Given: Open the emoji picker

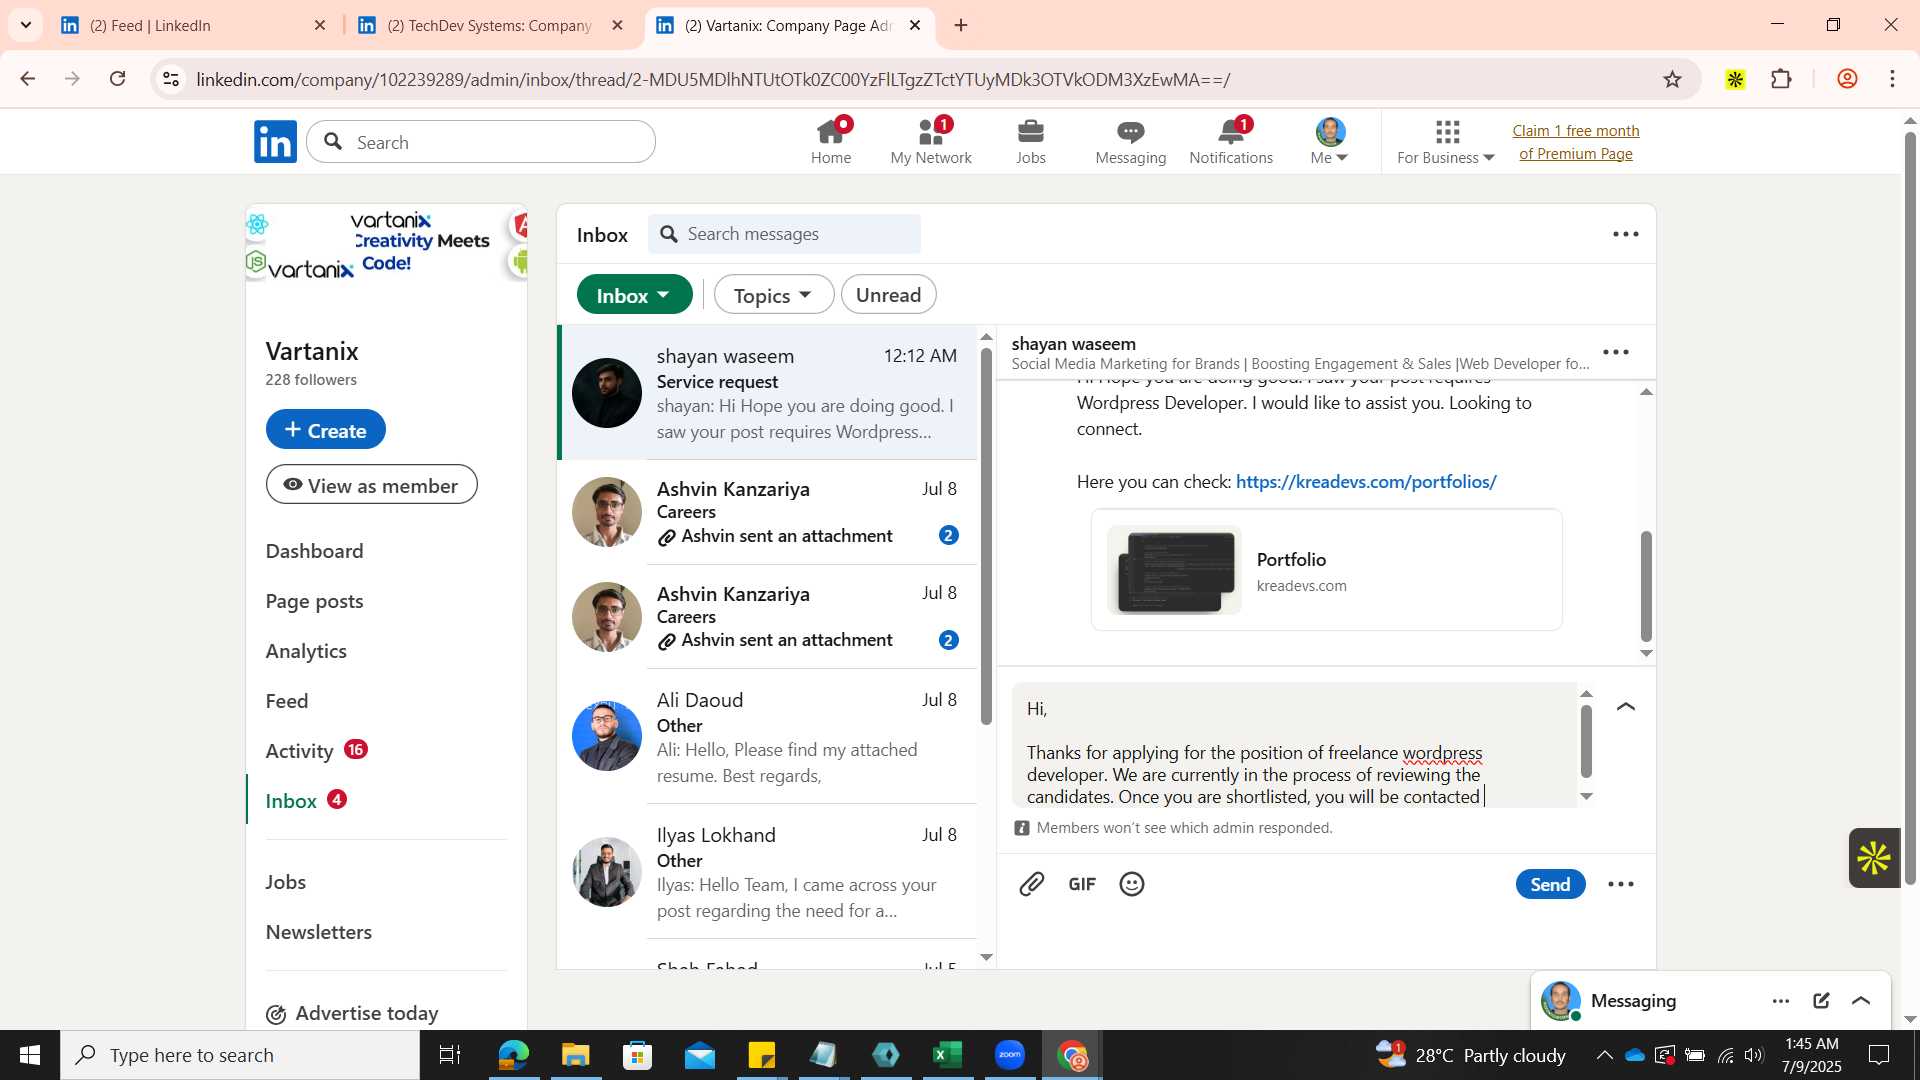Looking at the screenshot, I should (1132, 884).
